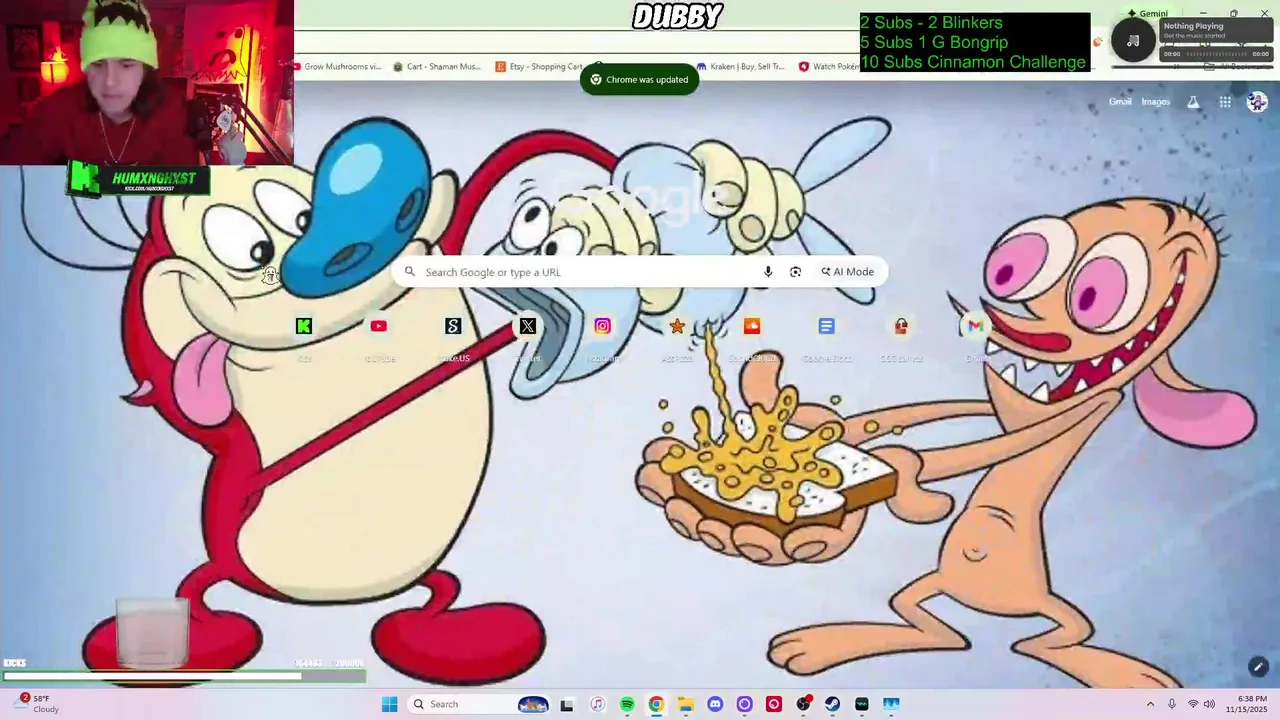The height and width of the screenshot is (720, 1280).
Task: Open OBS Studio from the taskbar
Action: click(803, 704)
